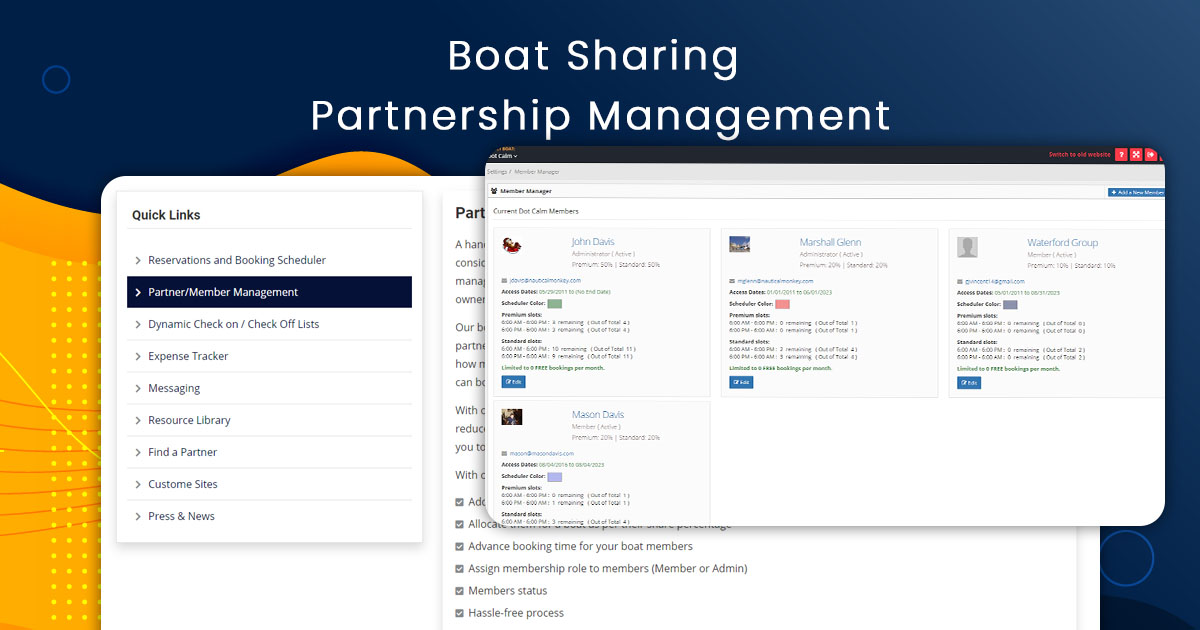The image size is (1200, 630).
Task: Click the Add a New Member button
Action: pos(1135,190)
